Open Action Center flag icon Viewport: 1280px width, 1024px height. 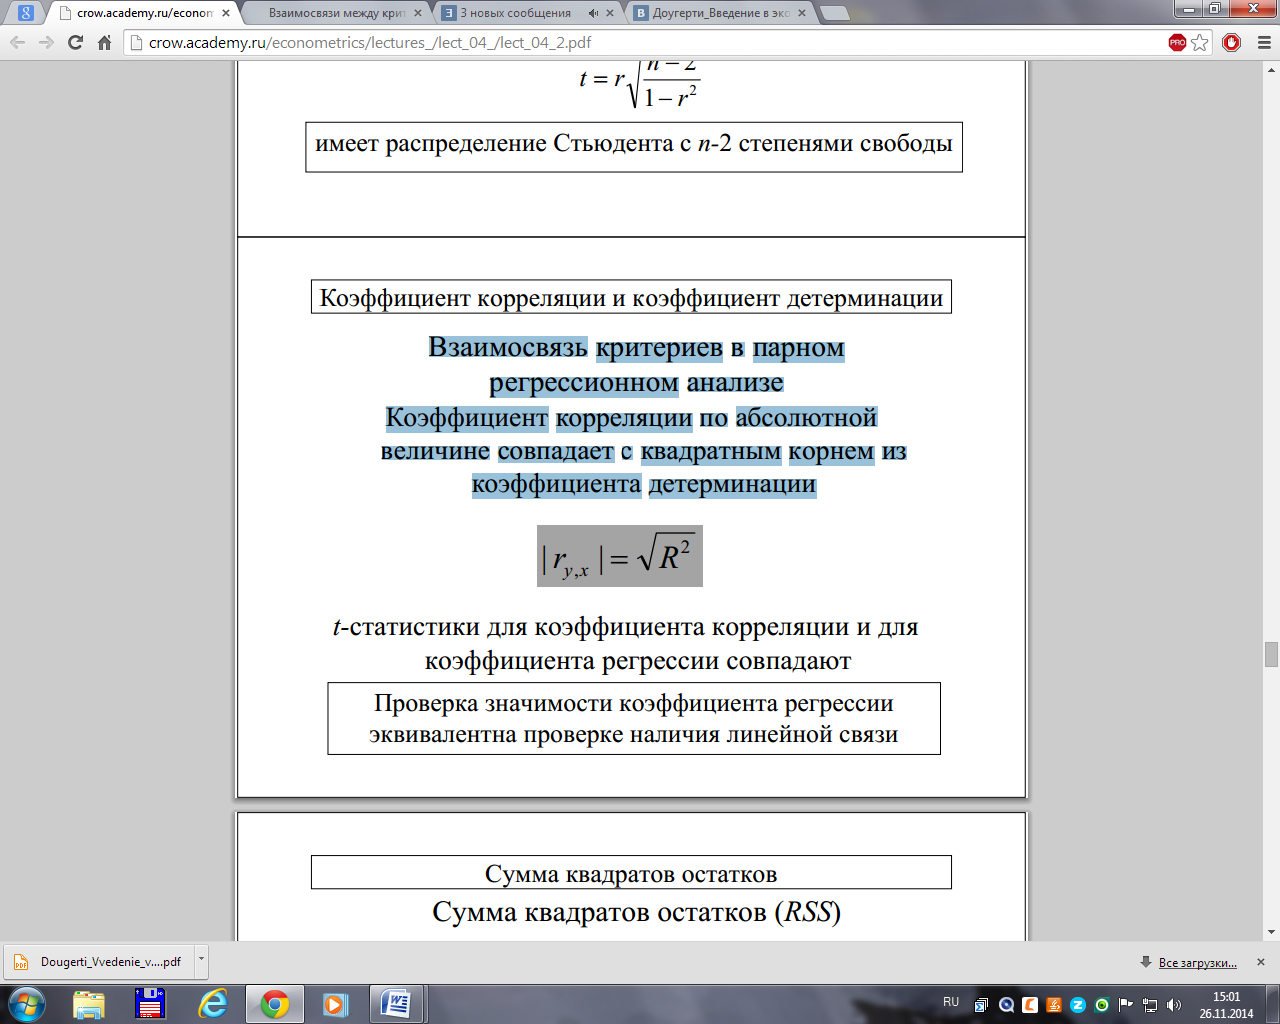(x=1126, y=1005)
